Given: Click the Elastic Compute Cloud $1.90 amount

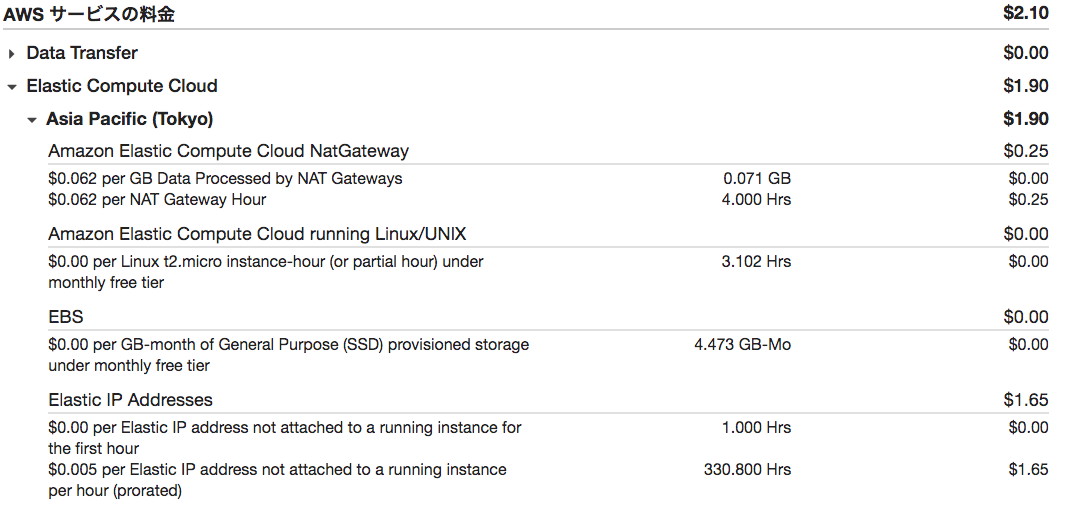Looking at the screenshot, I should [x=1026, y=86].
